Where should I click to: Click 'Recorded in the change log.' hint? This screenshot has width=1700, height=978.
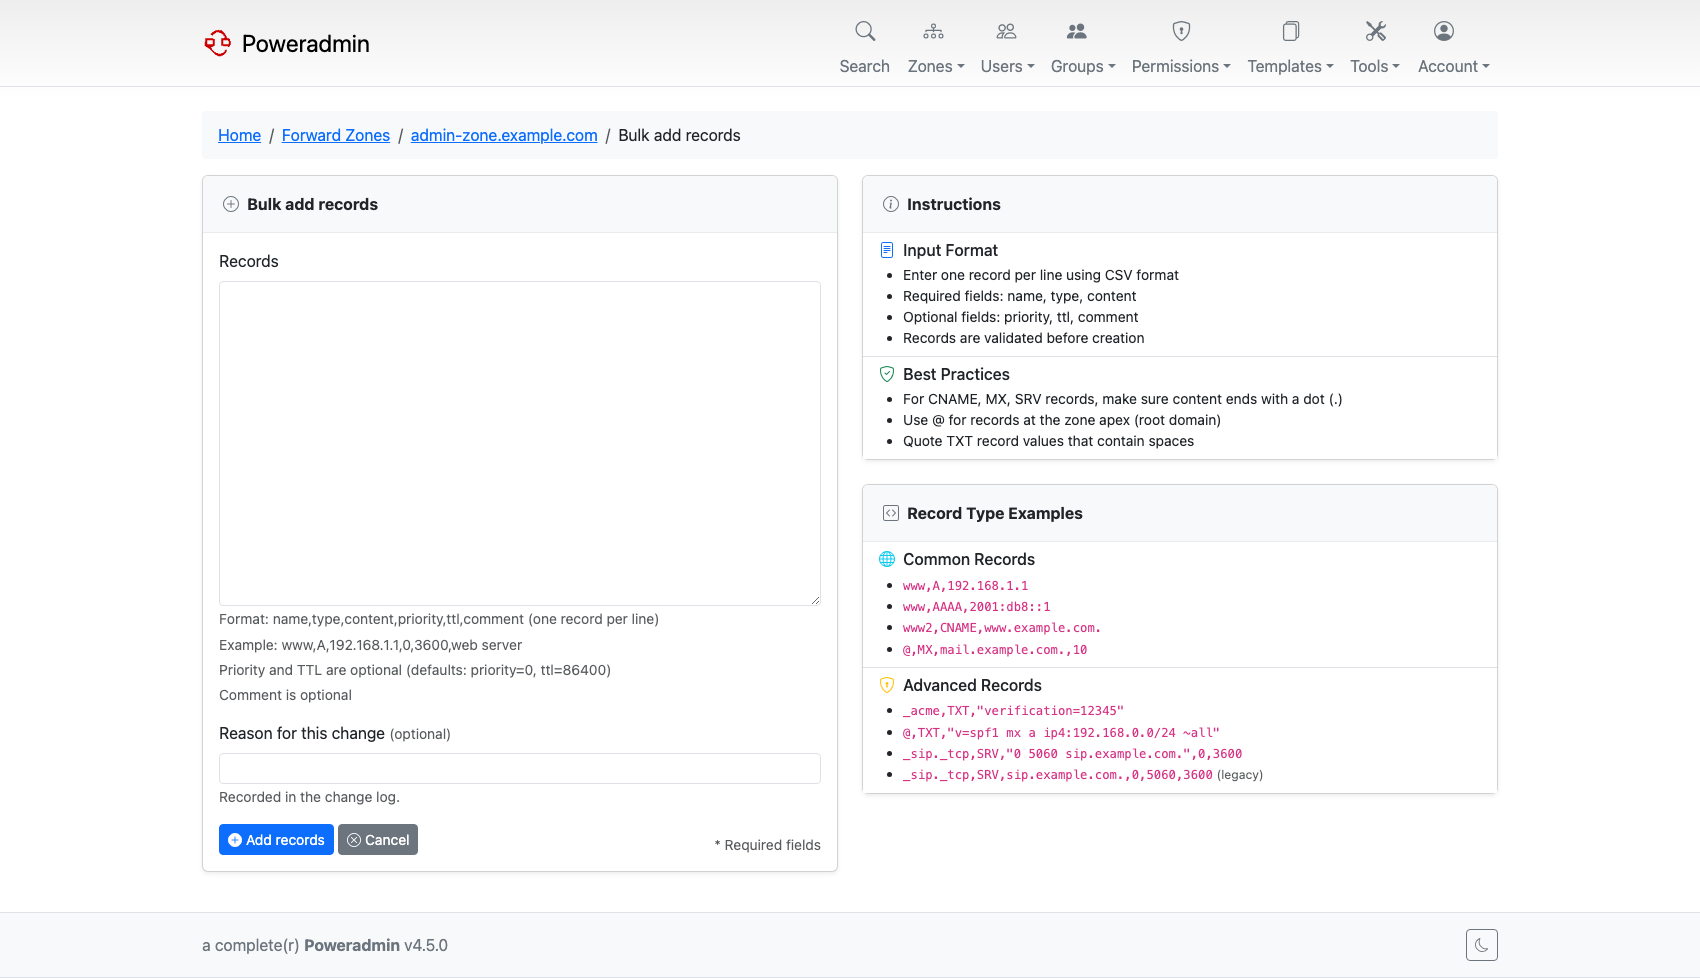point(309,797)
